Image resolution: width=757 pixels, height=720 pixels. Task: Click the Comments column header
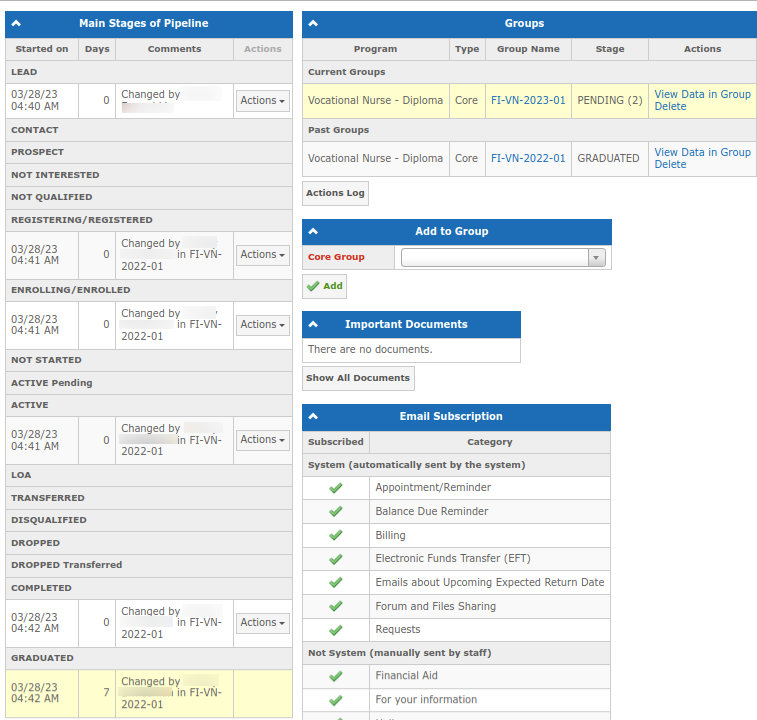point(174,49)
